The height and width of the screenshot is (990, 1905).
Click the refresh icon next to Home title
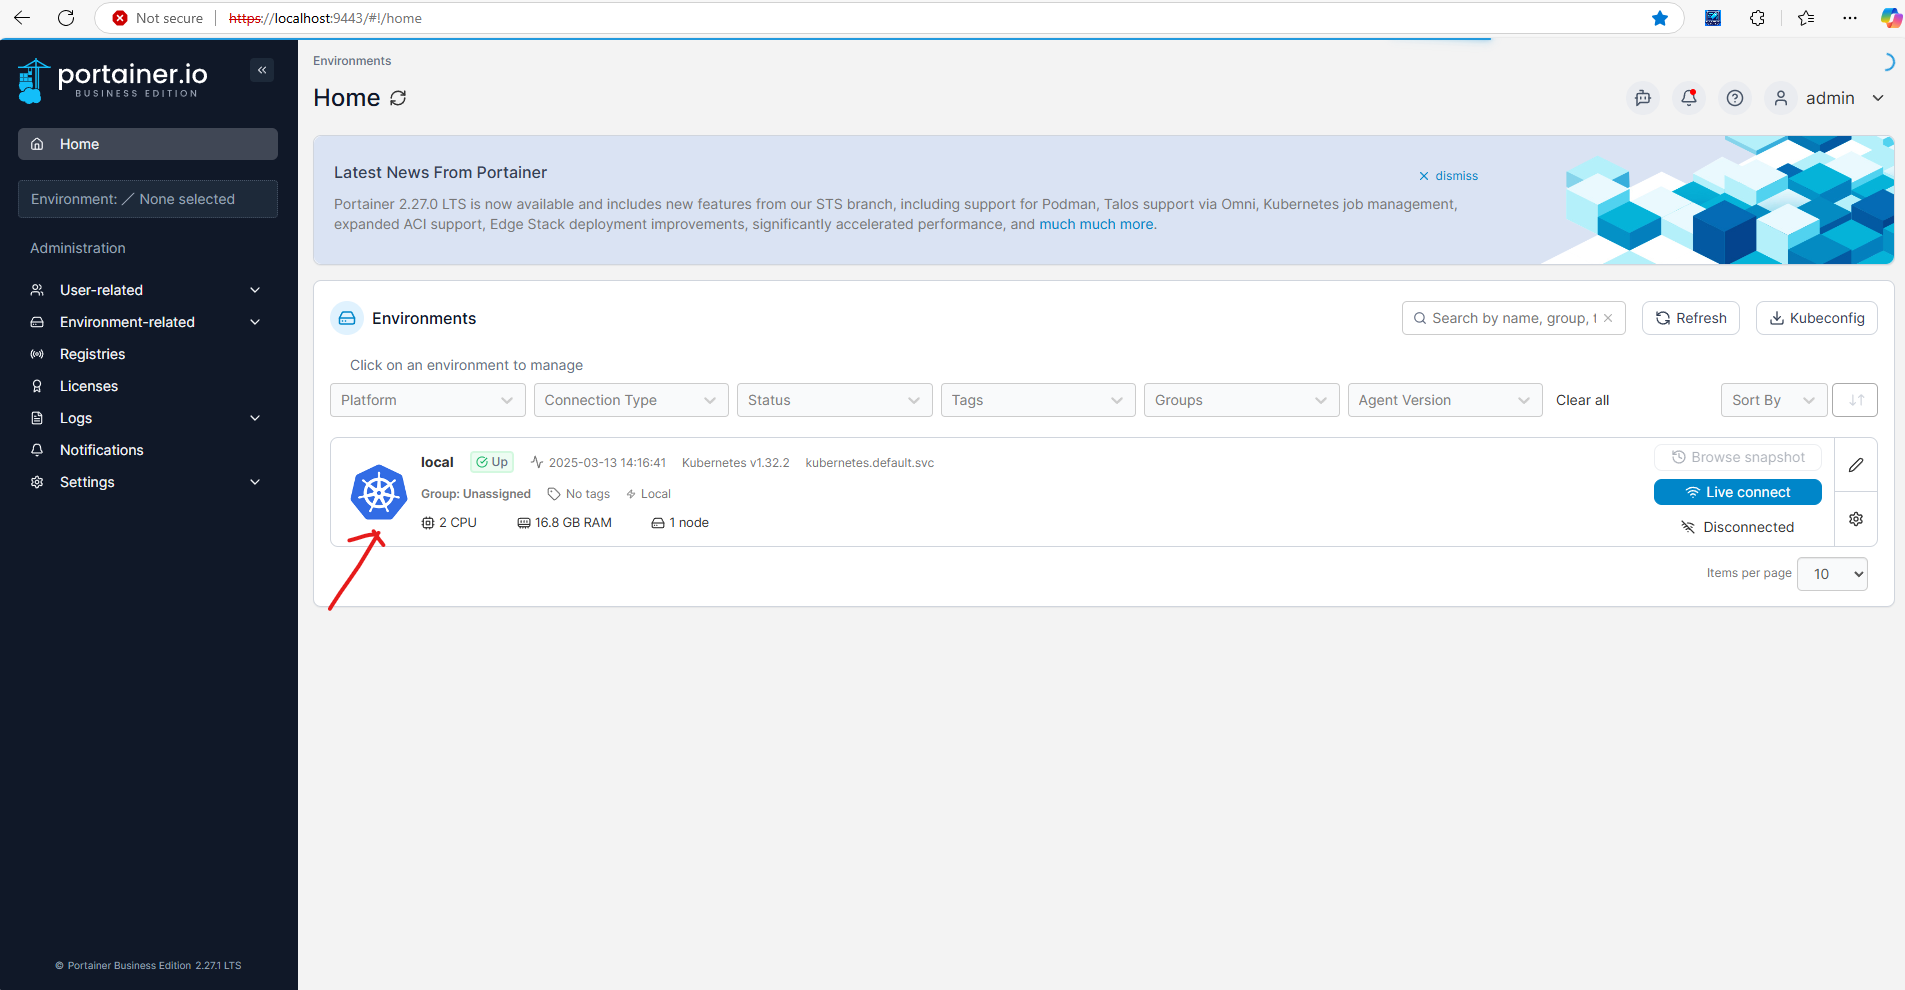pos(398,98)
